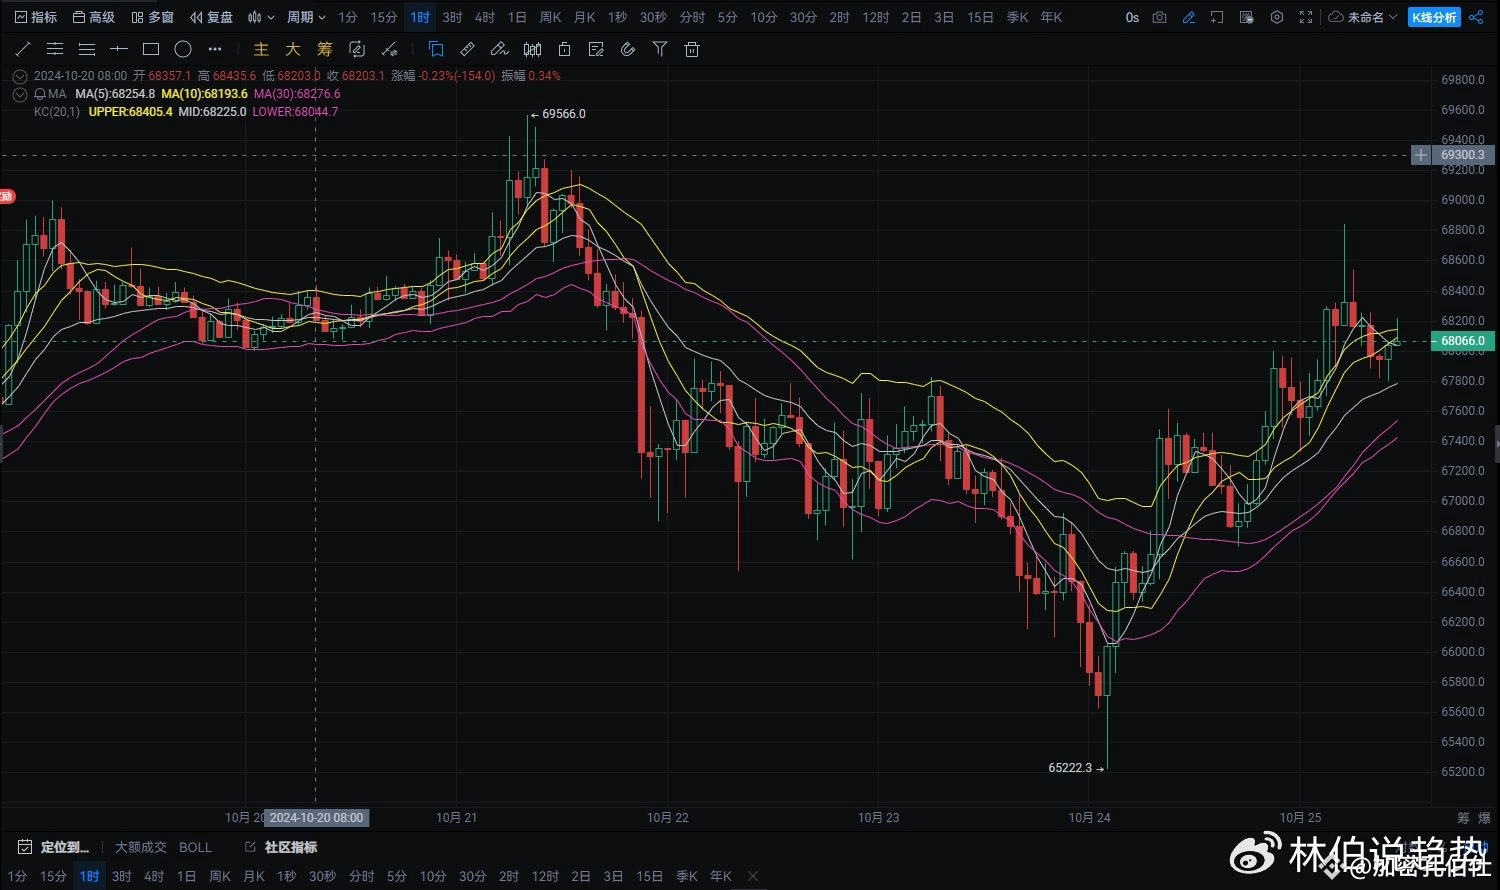Click the K线分析 button
1500x890 pixels.
pos(1434,17)
